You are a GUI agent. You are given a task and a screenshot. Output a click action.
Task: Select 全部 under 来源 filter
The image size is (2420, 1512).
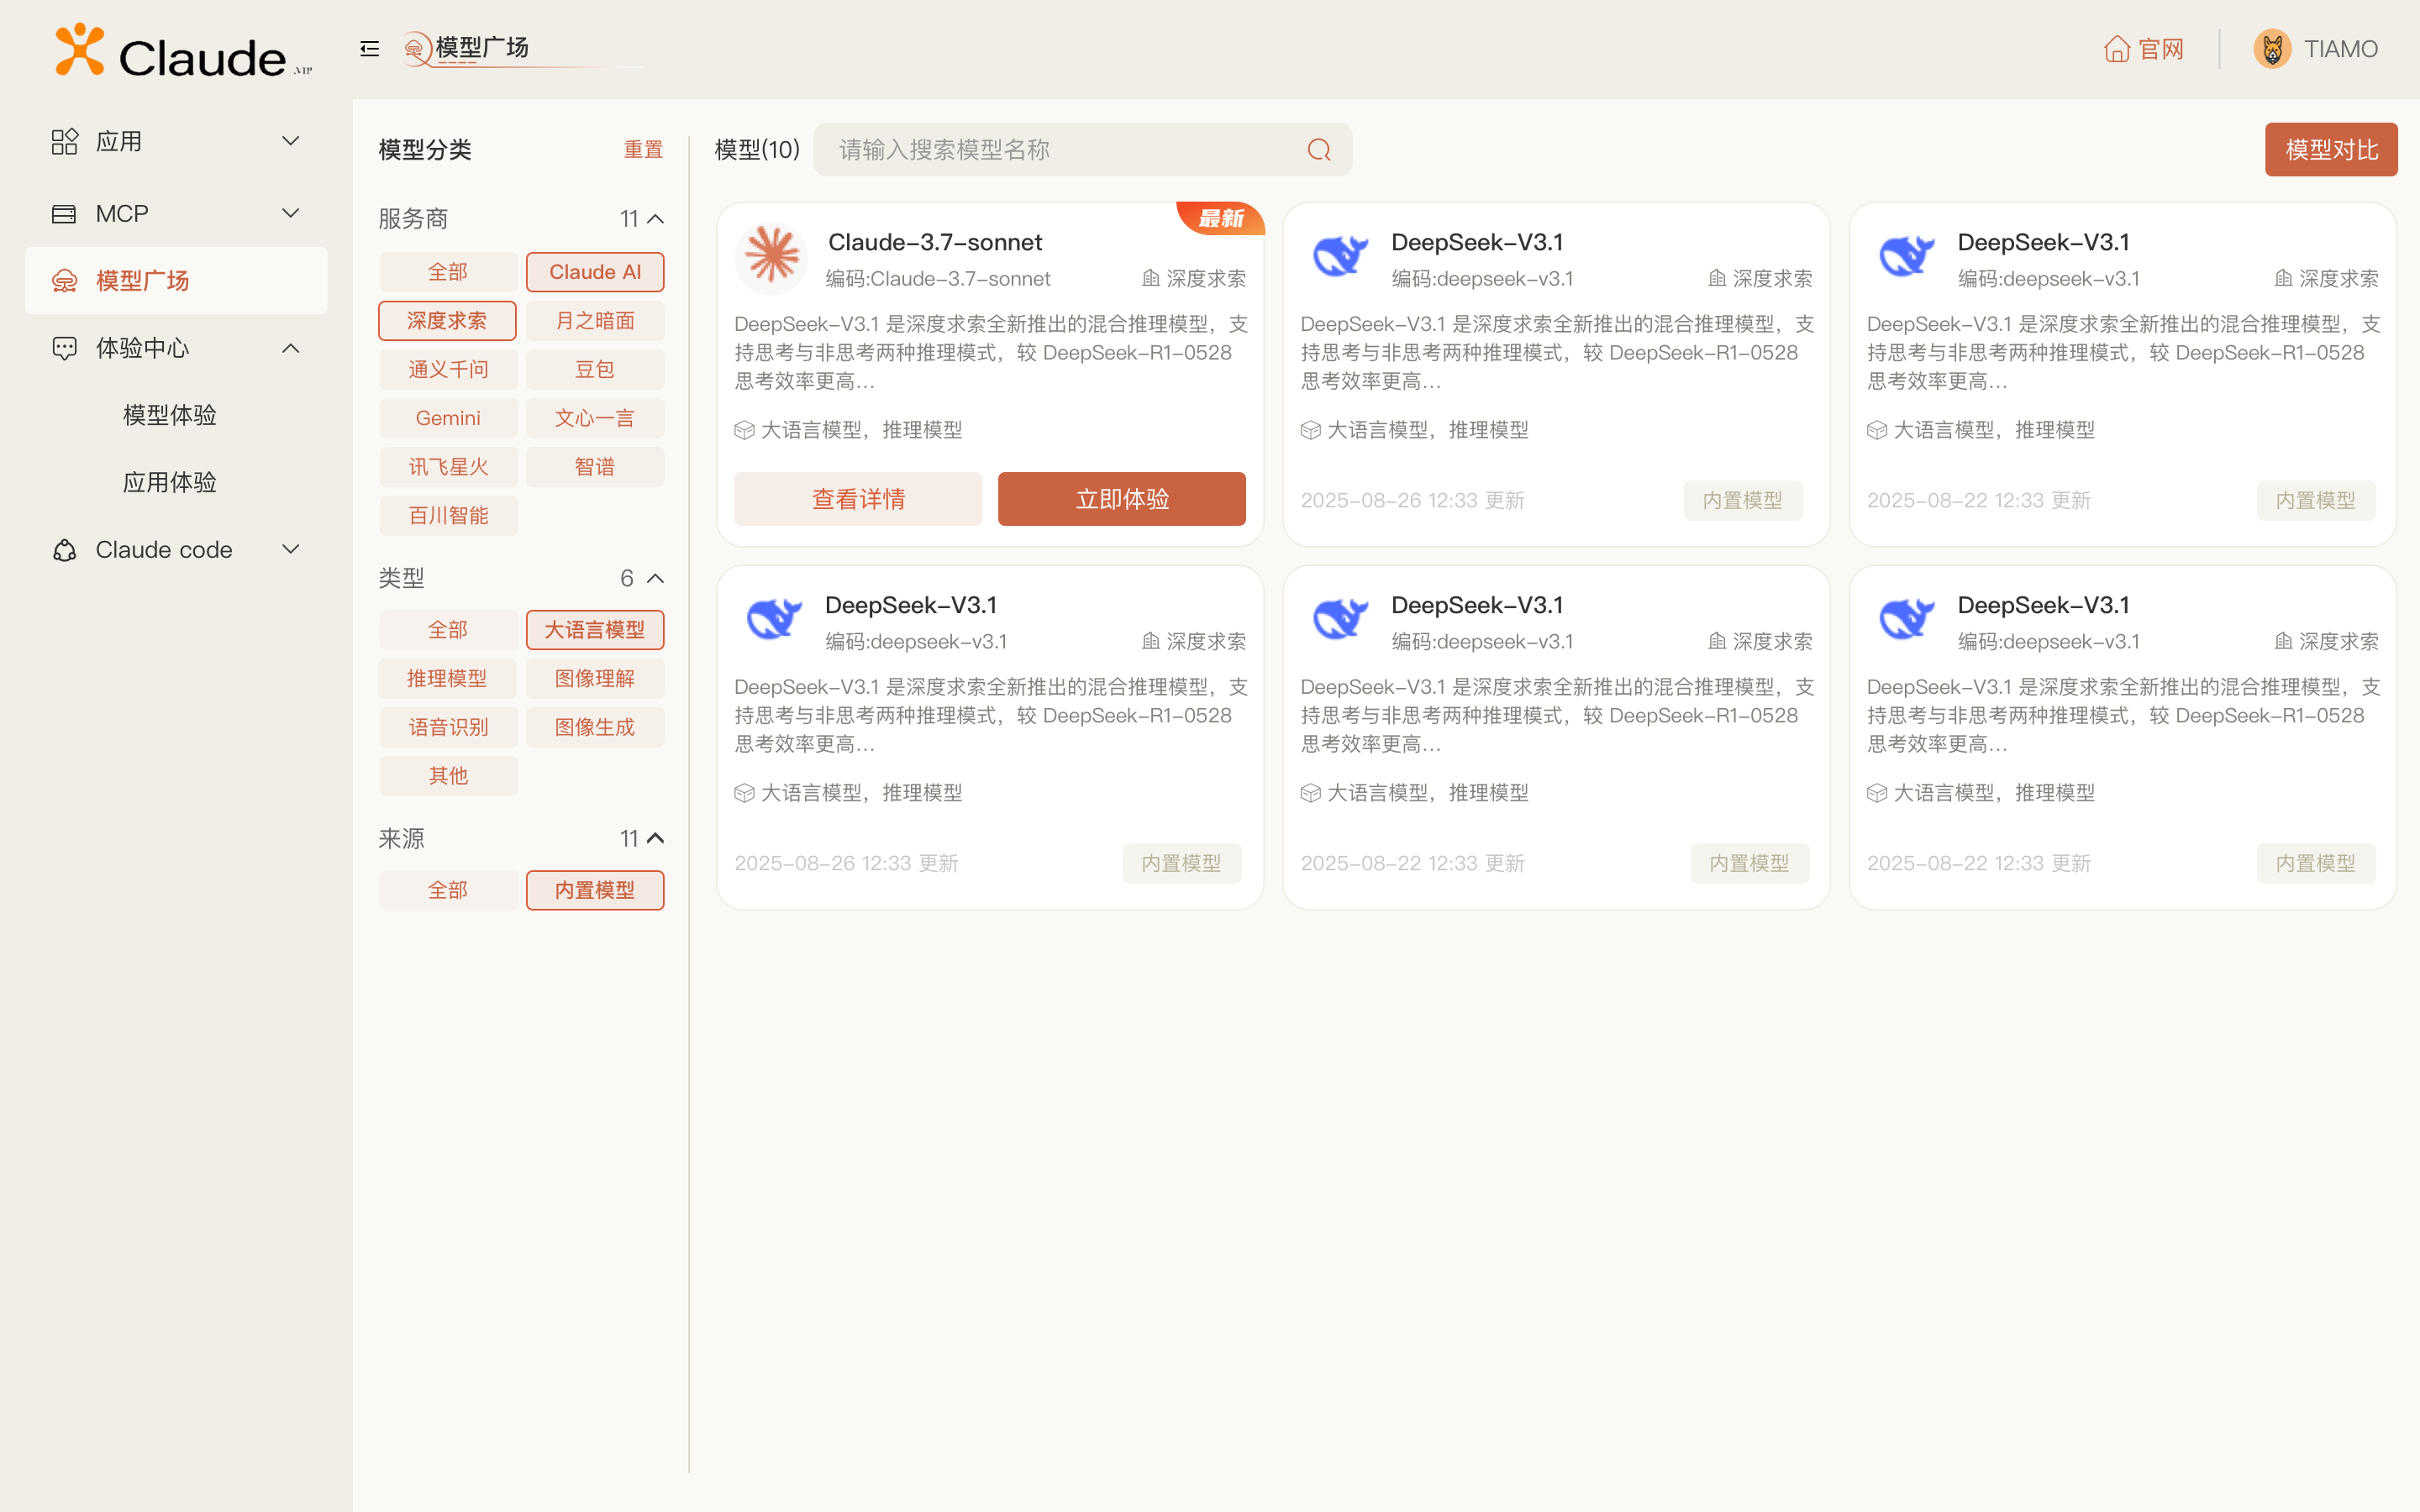pyautogui.click(x=447, y=890)
